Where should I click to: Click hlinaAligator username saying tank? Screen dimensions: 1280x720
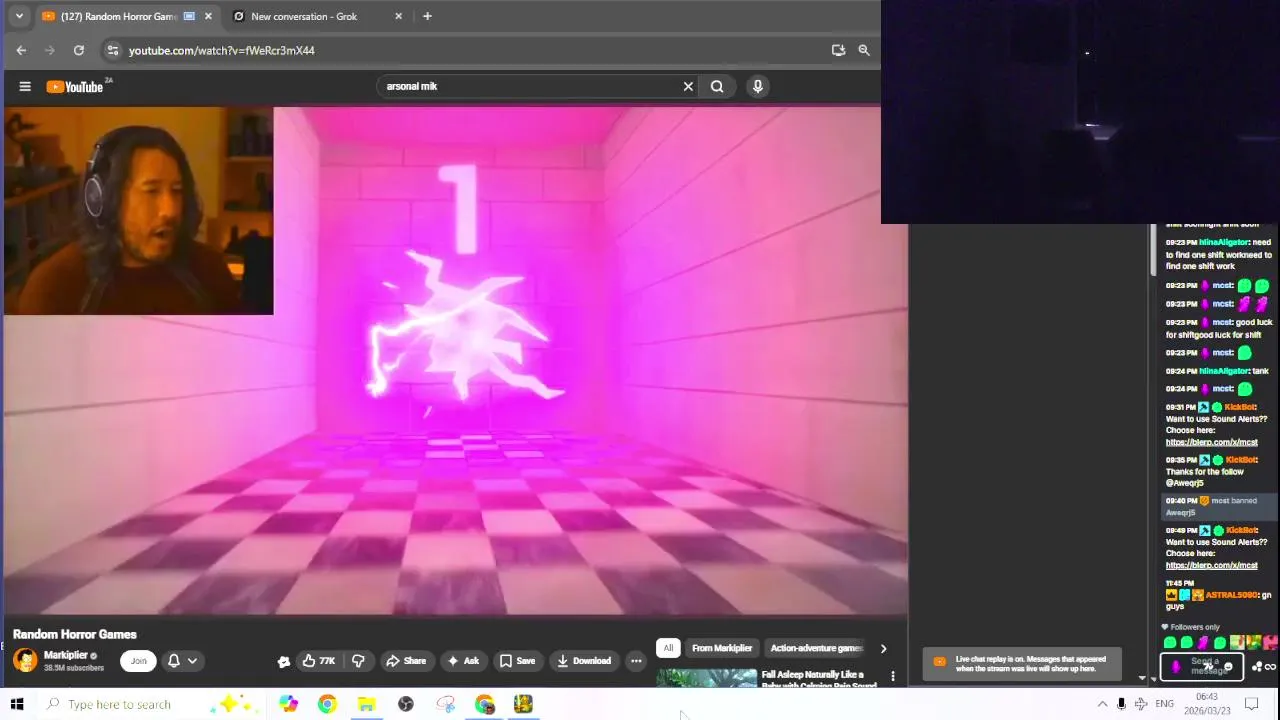[1224, 371]
